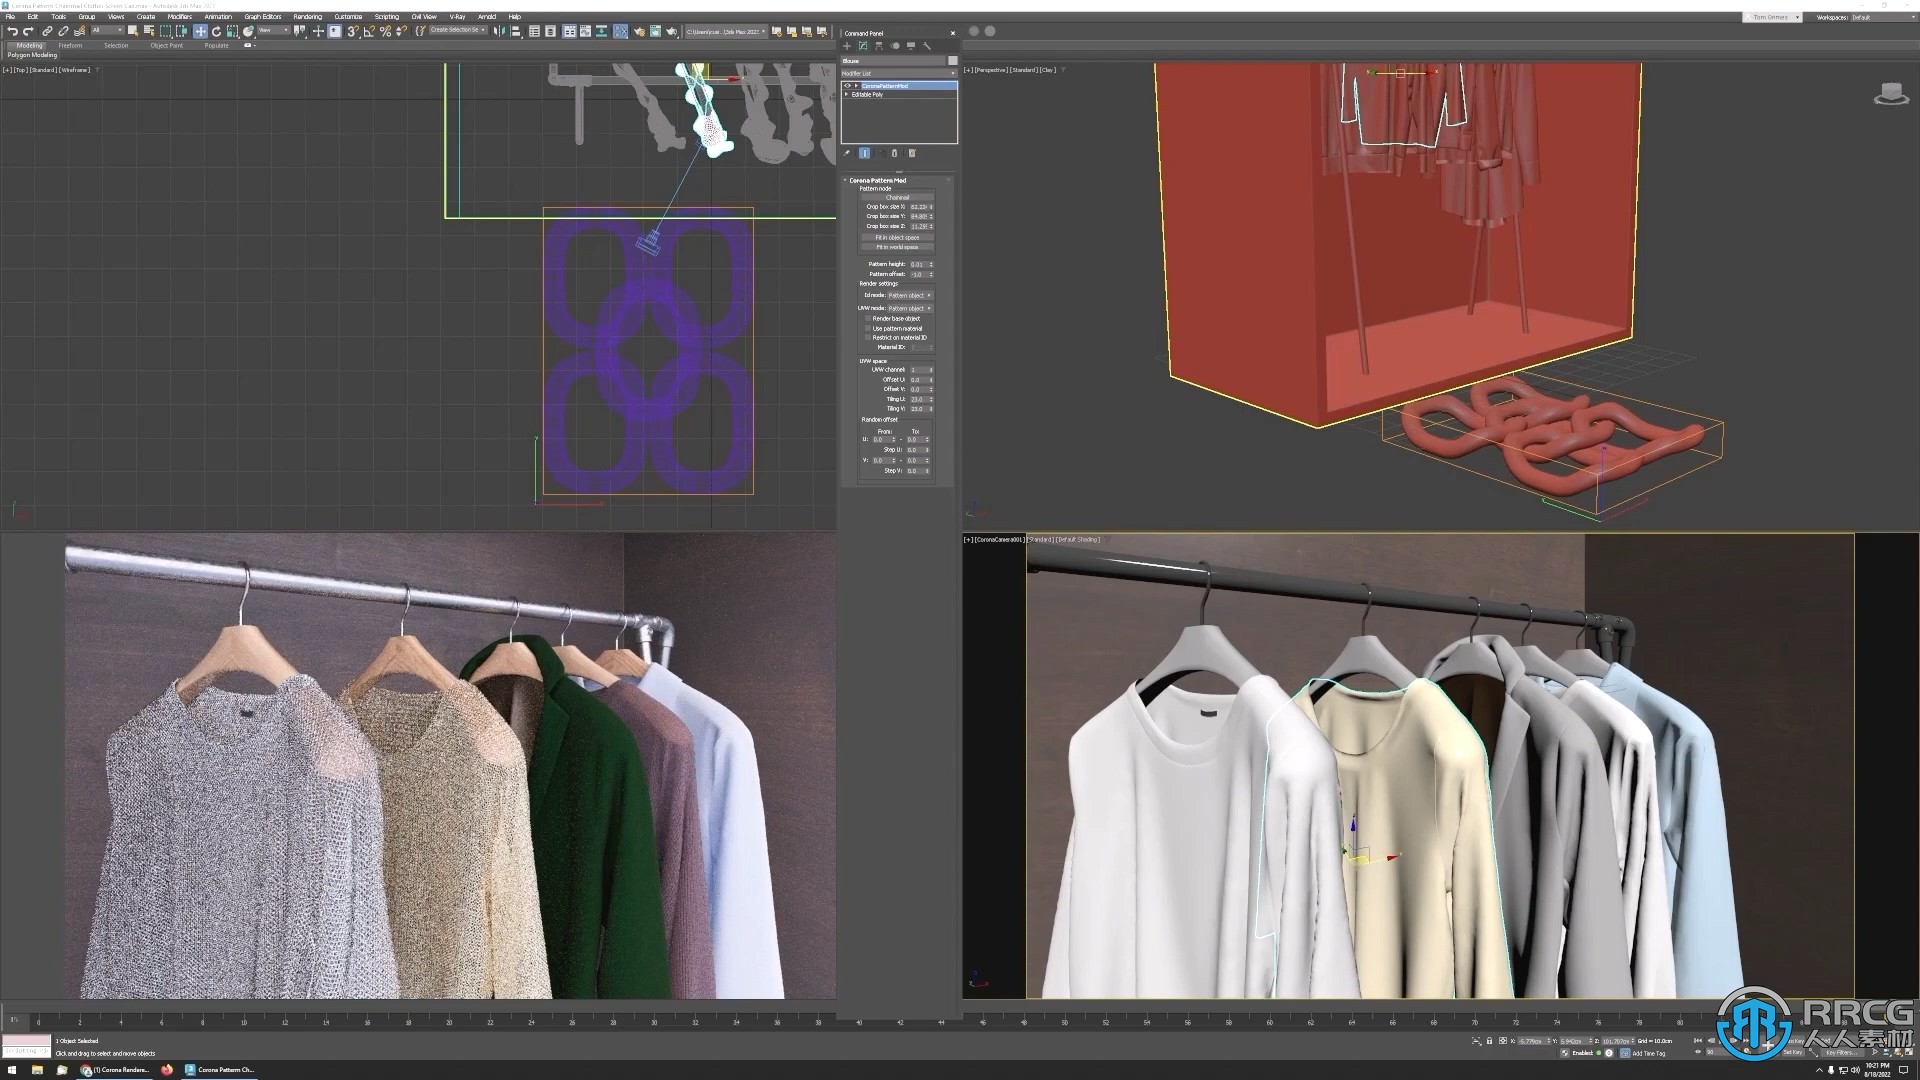Open Top viewport label menu
Viewport: 1920px width, 1080px height.
20,70
